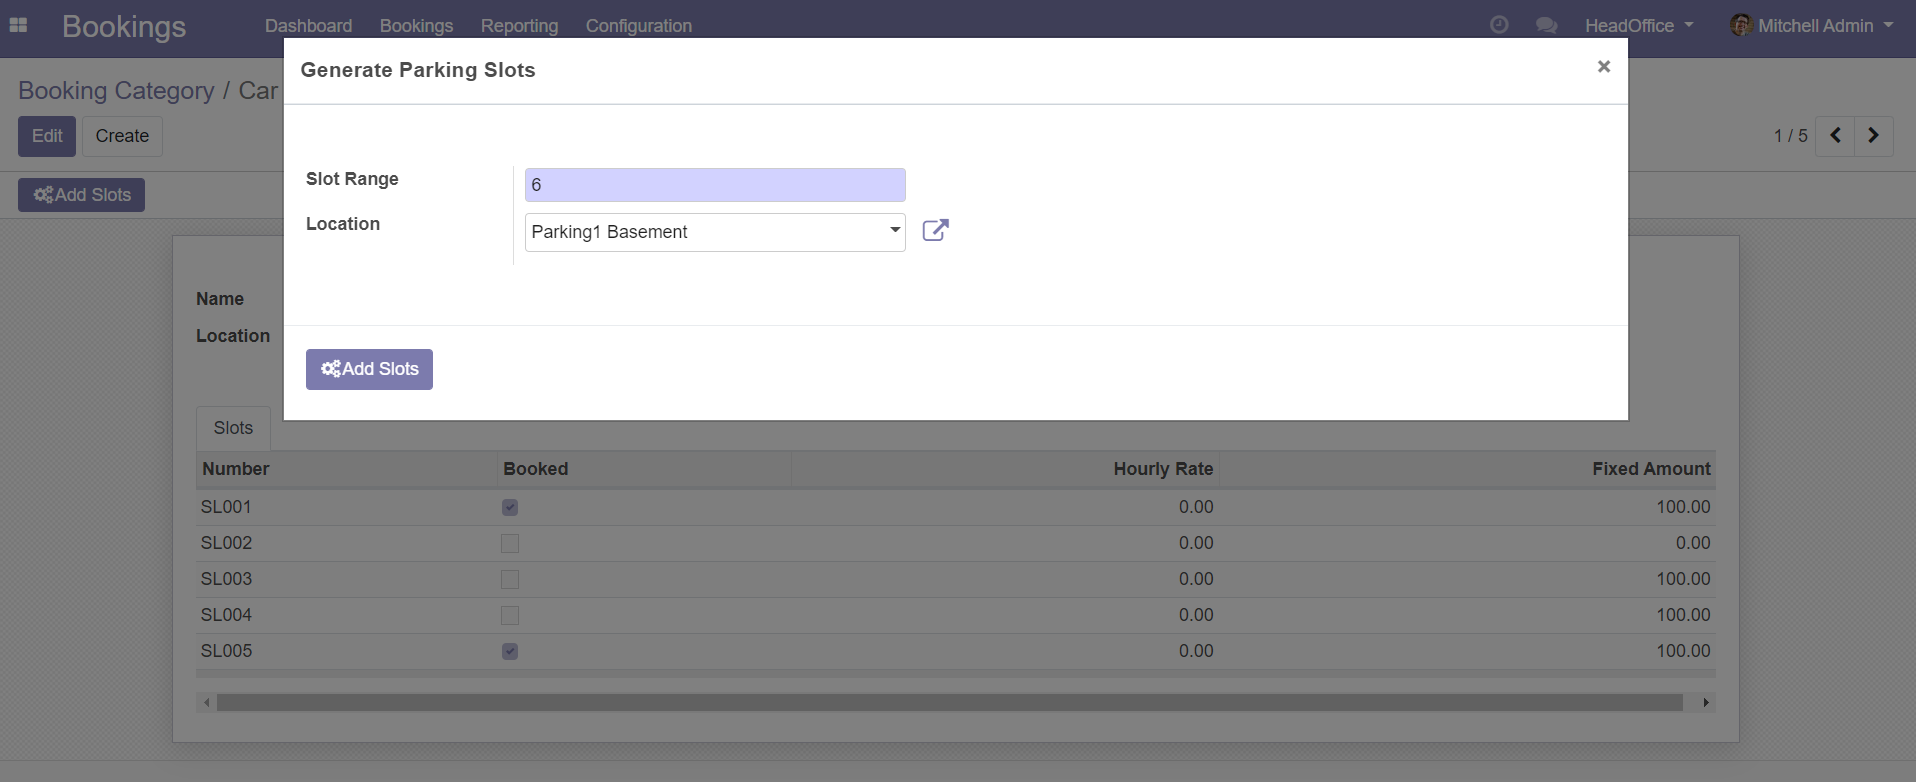Uncheck Booked checkbox for SL005
This screenshot has height=782, width=1916.
pos(510,651)
